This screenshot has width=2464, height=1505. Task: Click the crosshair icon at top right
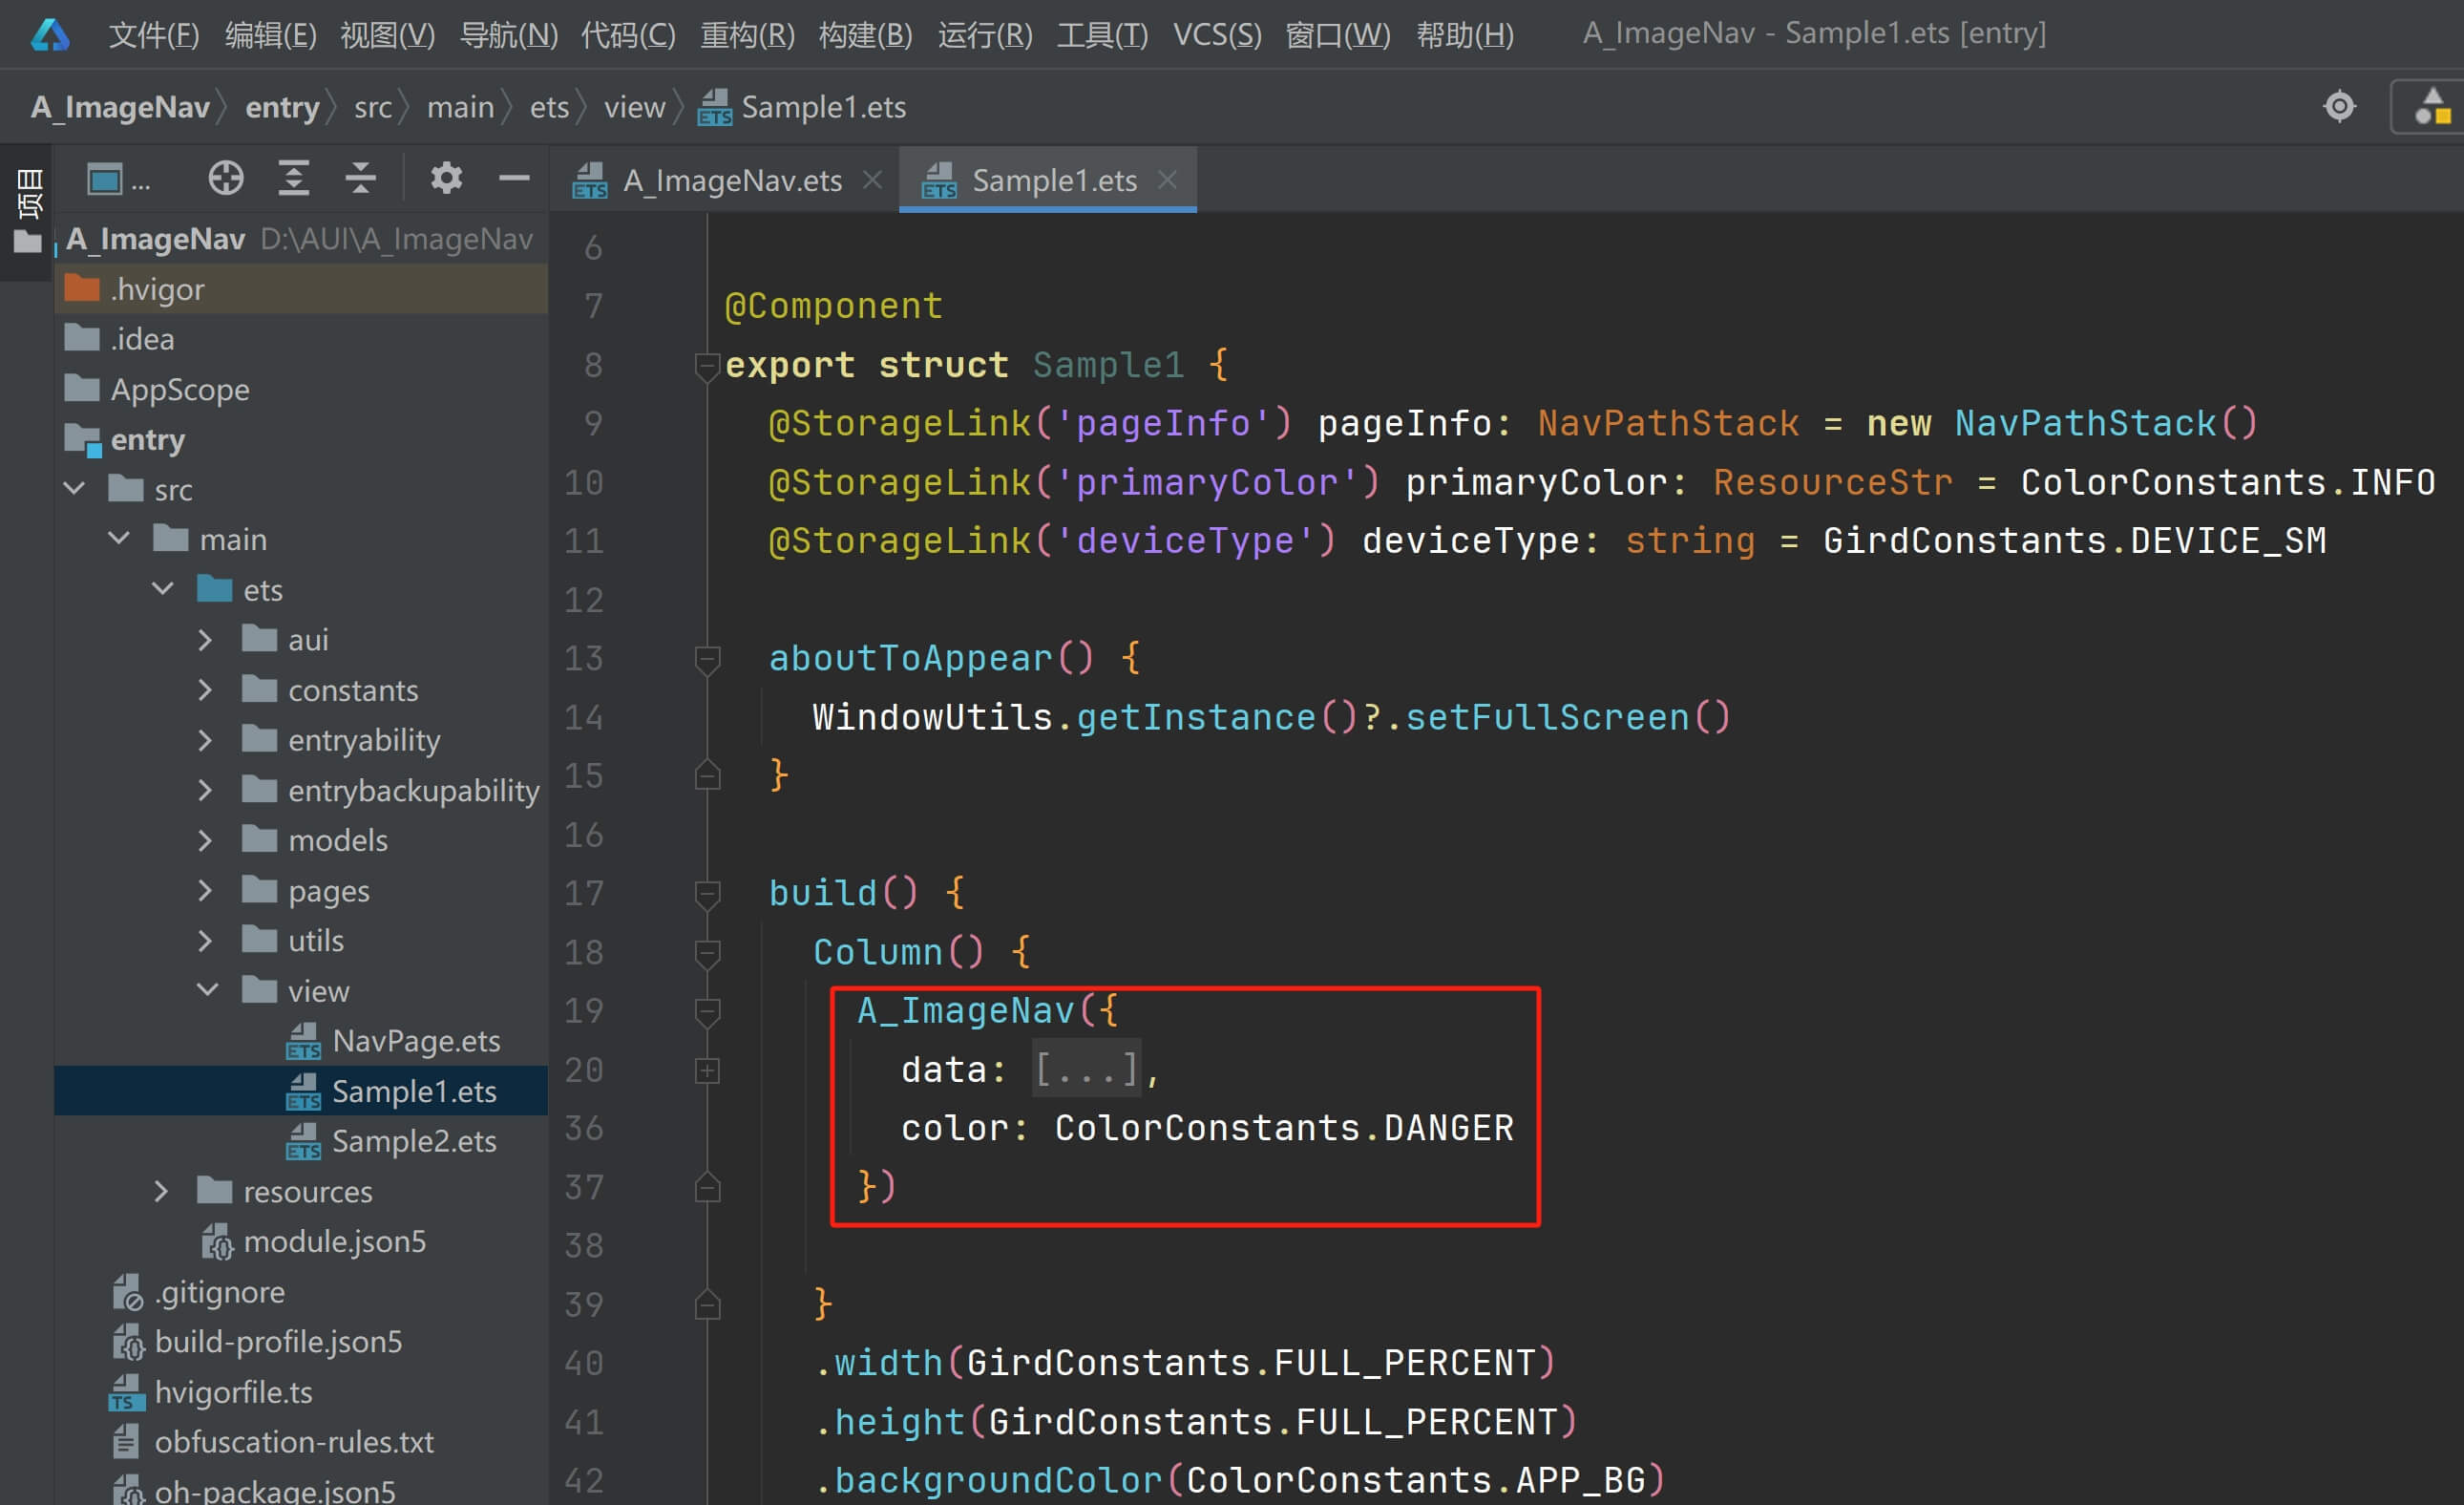[x=2339, y=106]
